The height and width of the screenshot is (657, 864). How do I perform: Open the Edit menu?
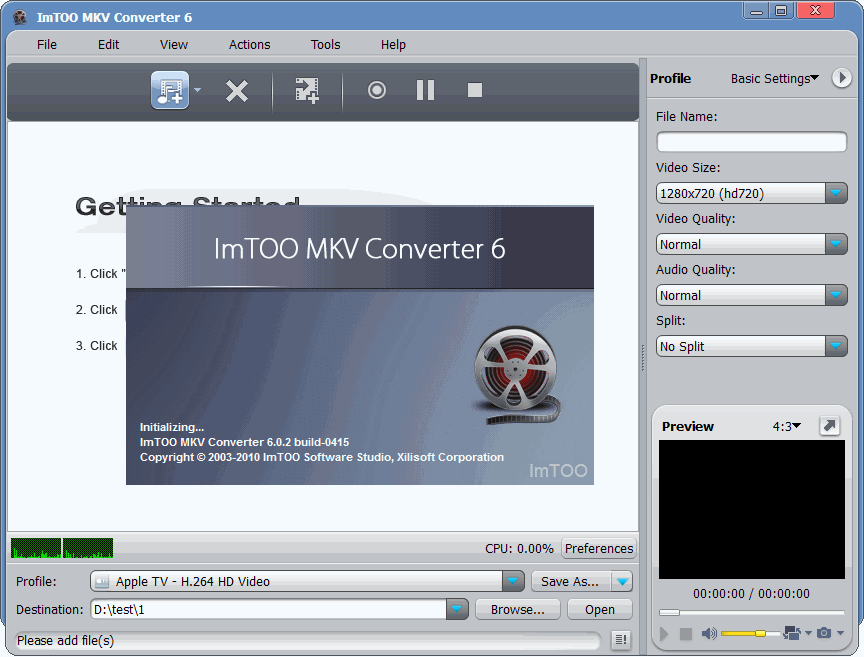109,45
